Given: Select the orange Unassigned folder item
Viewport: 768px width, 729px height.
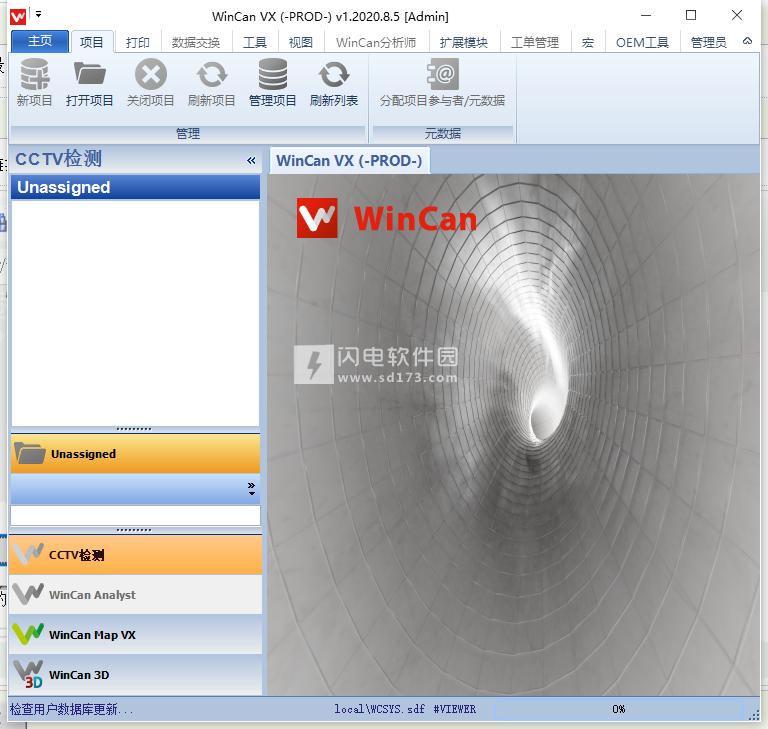Looking at the screenshot, I should 136,454.
